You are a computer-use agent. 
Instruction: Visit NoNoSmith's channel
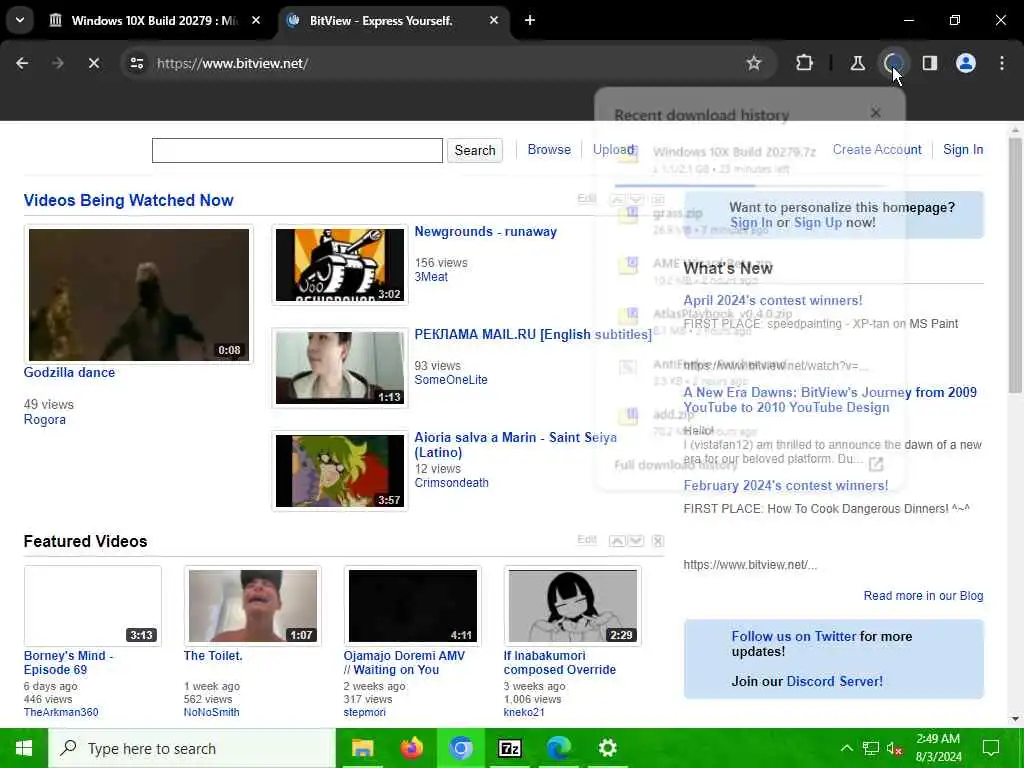point(212,712)
